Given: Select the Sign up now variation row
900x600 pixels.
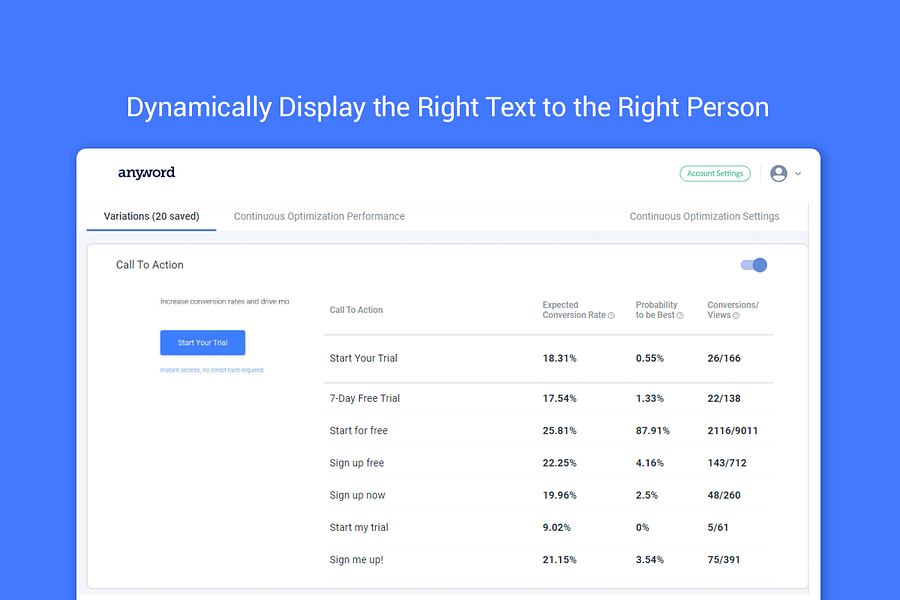Looking at the screenshot, I should (x=549, y=495).
